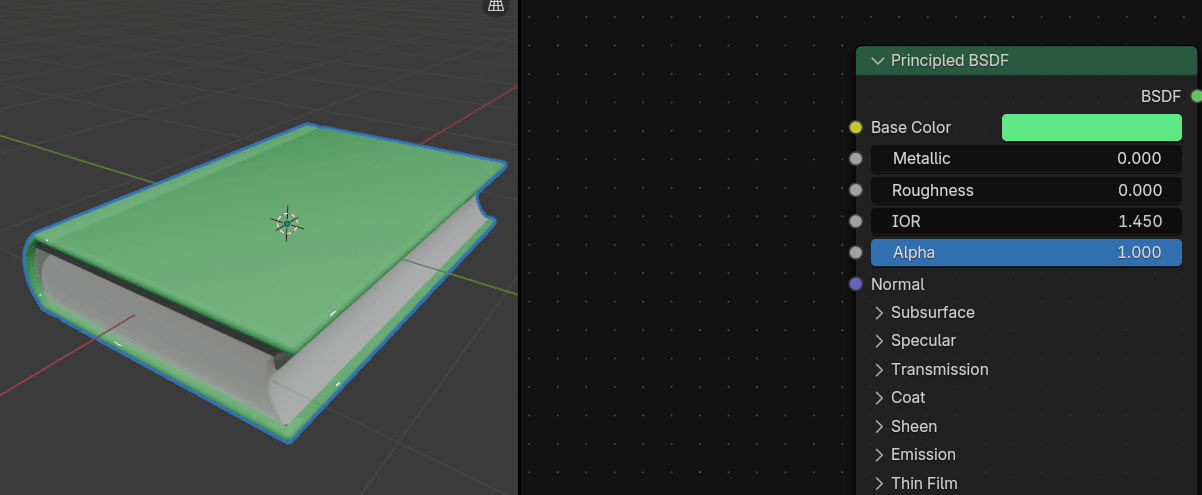This screenshot has width=1202, height=495.
Task: Show the Emission options
Action: click(x=880, y=455)
